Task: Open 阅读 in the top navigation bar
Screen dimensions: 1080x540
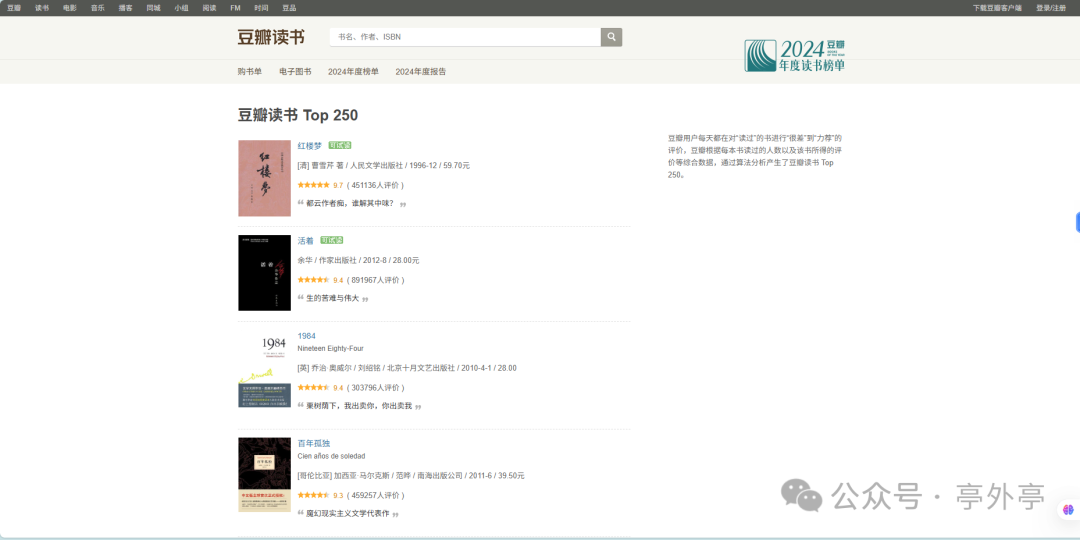Action: click(209, 8)
